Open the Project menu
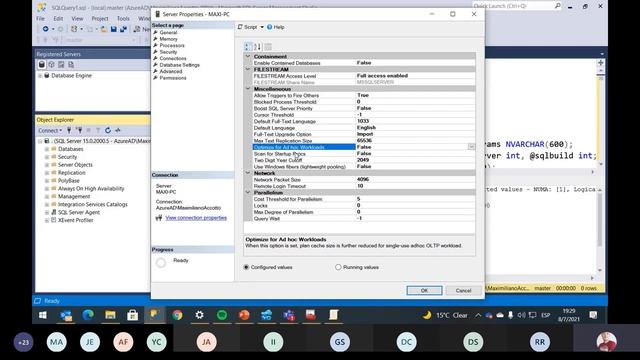The width and height of the screenshot is (640, 360). [100, 18]
